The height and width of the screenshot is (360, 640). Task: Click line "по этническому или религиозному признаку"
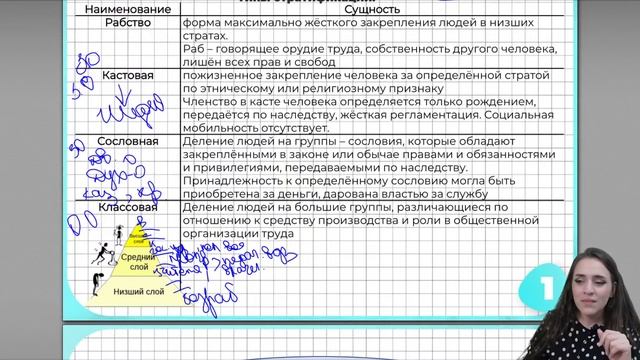click(x=313, y=89)
